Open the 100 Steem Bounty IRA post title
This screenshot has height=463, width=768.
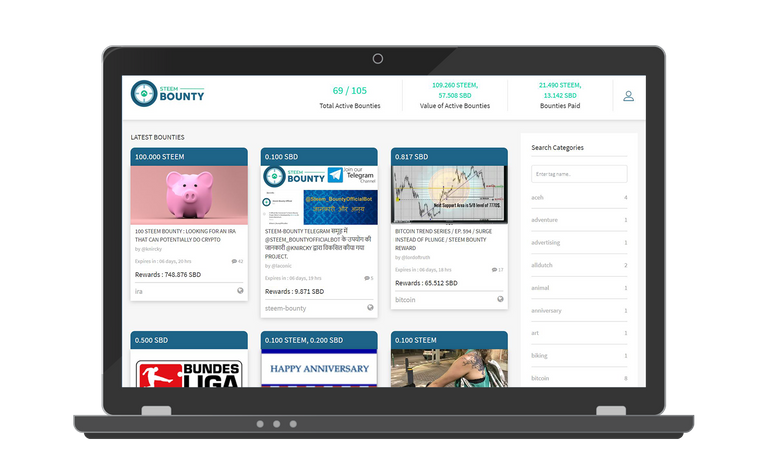pyautogui.click(x=185, y=235)
